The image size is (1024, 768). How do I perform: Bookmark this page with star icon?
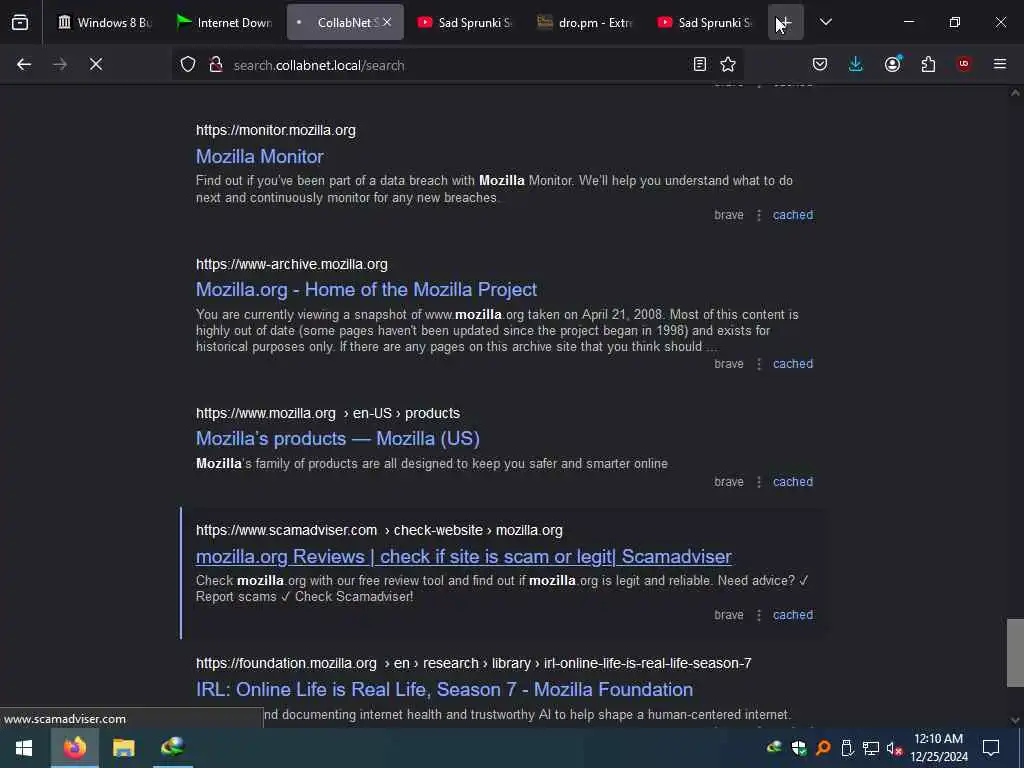pyautogui.click(x=728, y=64)
